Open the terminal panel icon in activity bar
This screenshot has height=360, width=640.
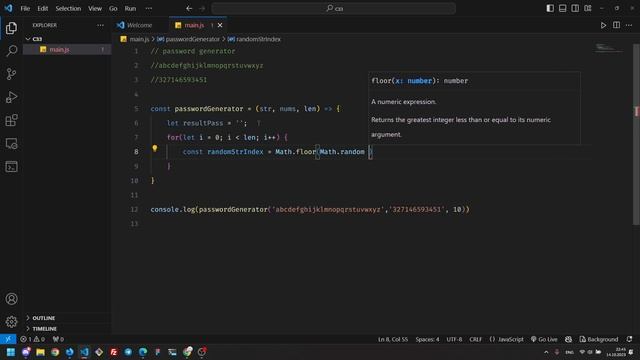pos(11,167)
